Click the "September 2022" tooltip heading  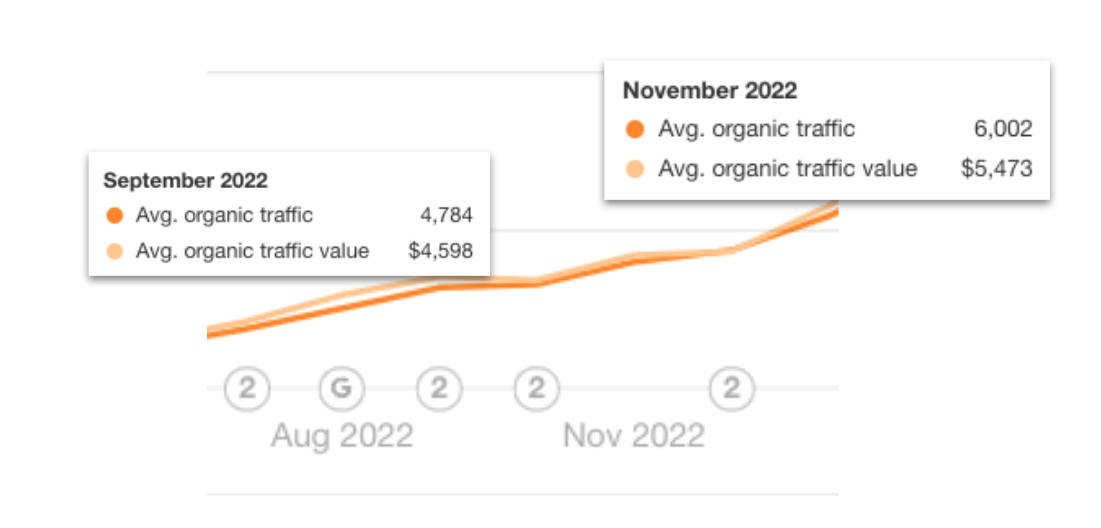click(186, 181)
